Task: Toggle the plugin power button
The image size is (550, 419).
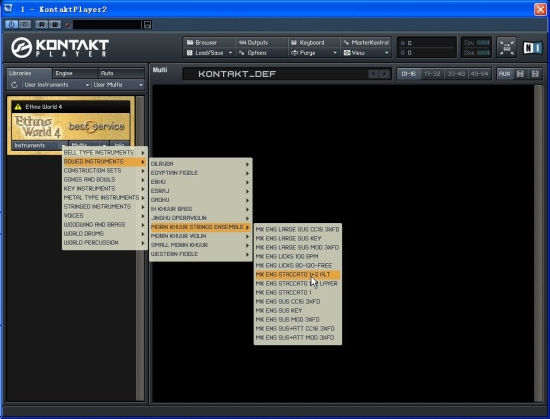Action: click(x=11, y=25)
